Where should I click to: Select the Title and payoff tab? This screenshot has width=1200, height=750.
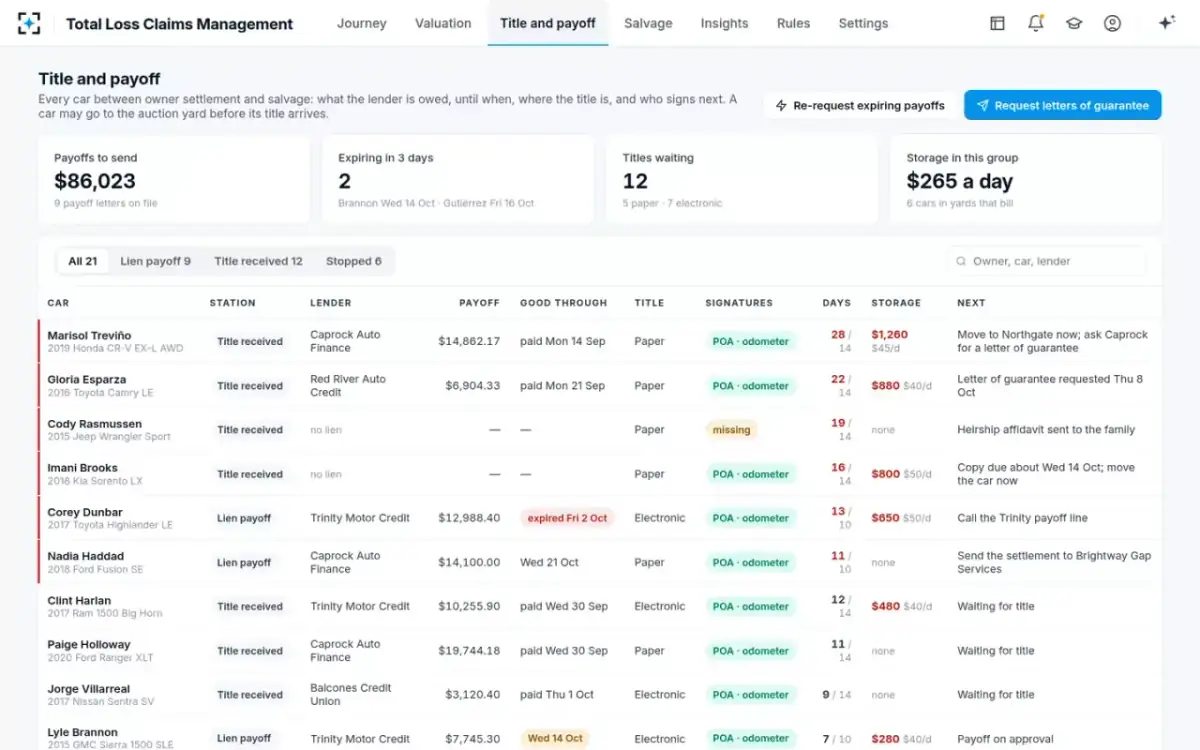pyautogui.click(x=548, y=23)
